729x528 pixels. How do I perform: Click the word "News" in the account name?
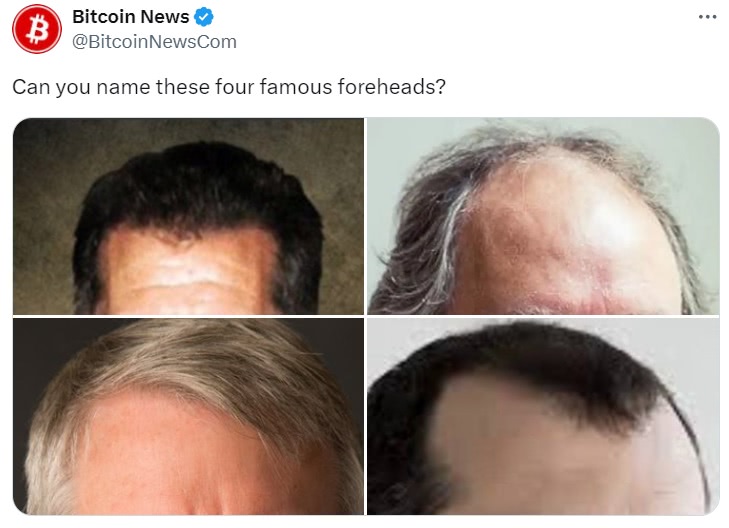165,17
